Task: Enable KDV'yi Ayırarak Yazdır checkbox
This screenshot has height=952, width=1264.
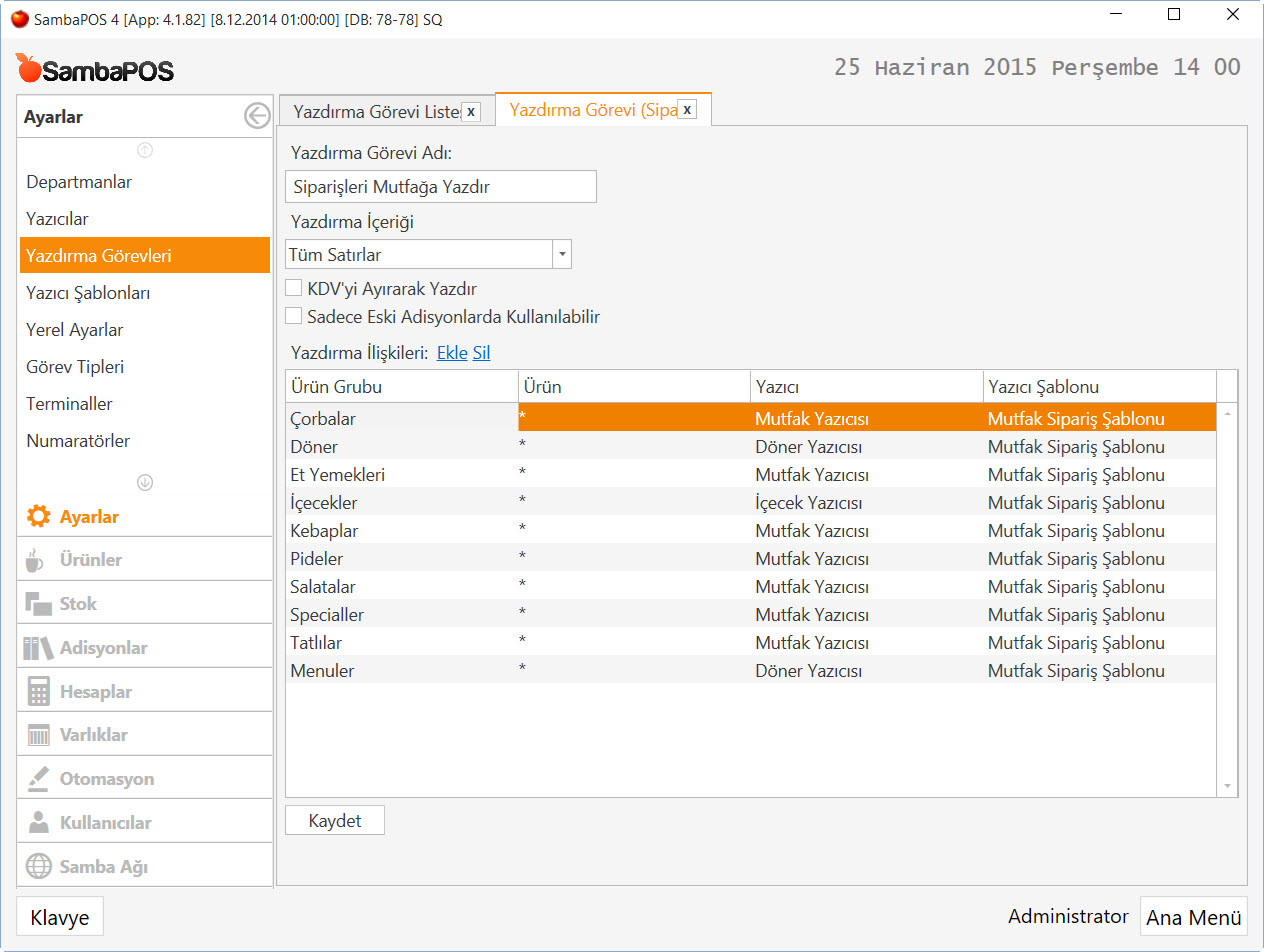Action: (294, 289)
